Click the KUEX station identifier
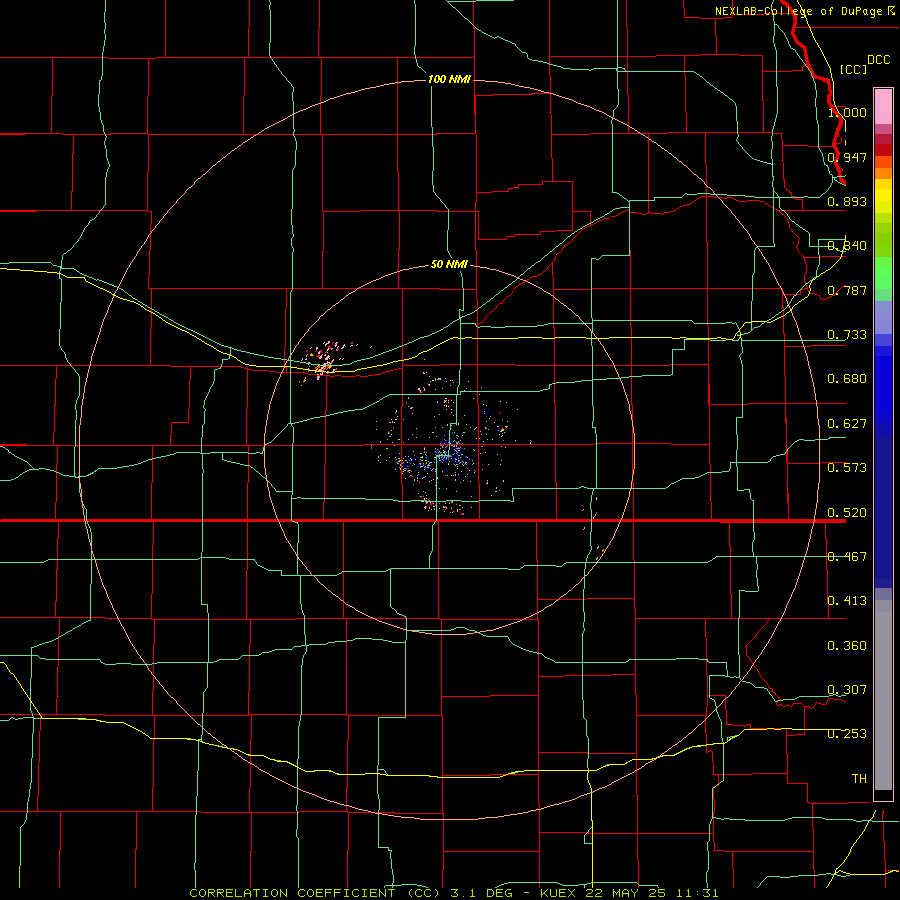This screenshot has width=900, height=900. point(560,893)
